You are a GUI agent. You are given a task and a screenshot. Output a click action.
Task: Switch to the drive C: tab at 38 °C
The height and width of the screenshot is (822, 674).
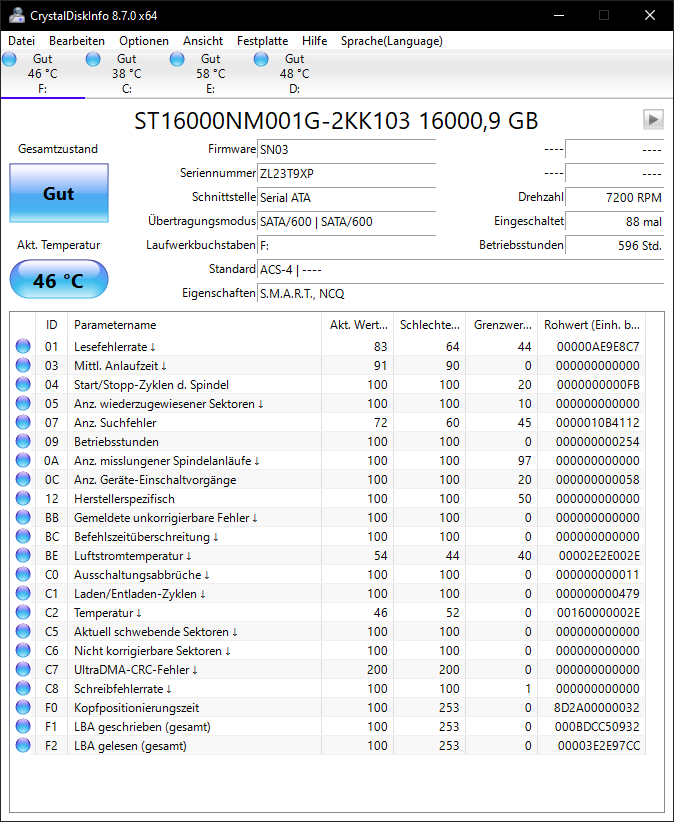pos(127,74)
